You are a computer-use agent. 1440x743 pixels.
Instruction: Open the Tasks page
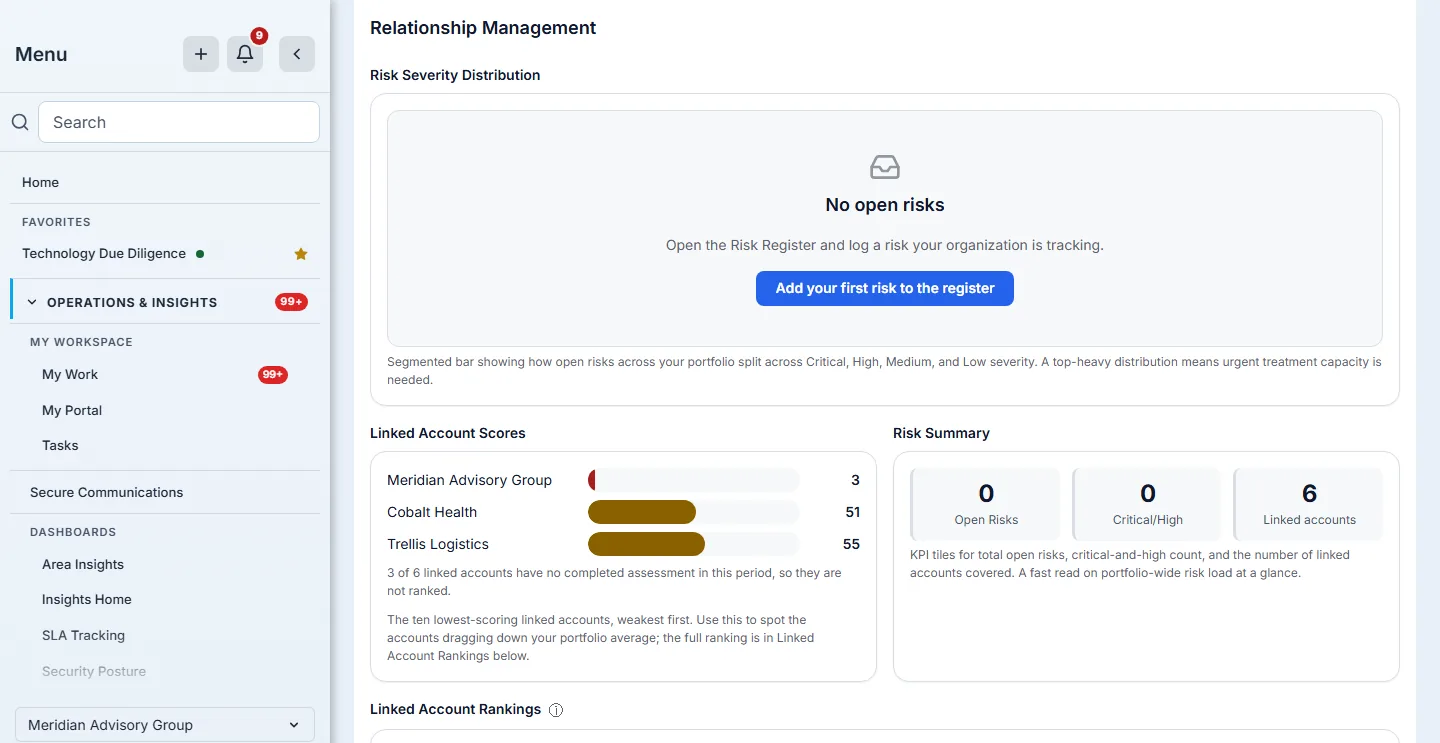(60, 445)
